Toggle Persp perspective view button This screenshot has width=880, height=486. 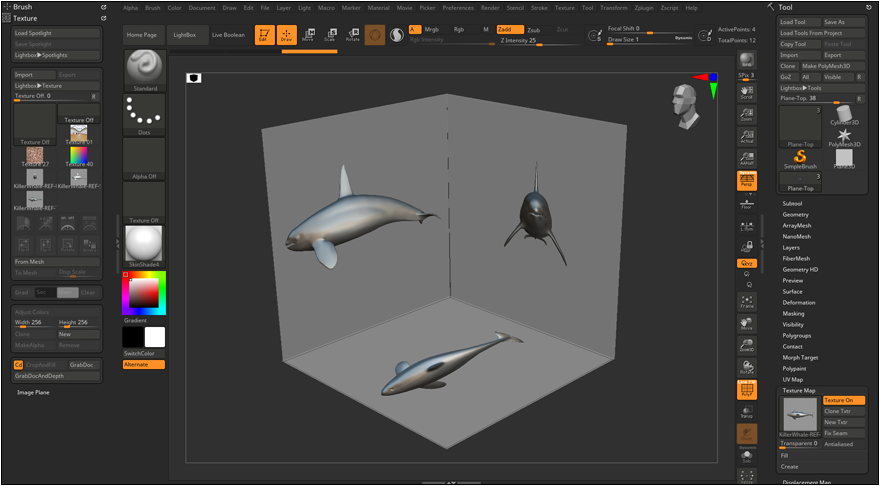pyautogui.click(x=746, y=180)
